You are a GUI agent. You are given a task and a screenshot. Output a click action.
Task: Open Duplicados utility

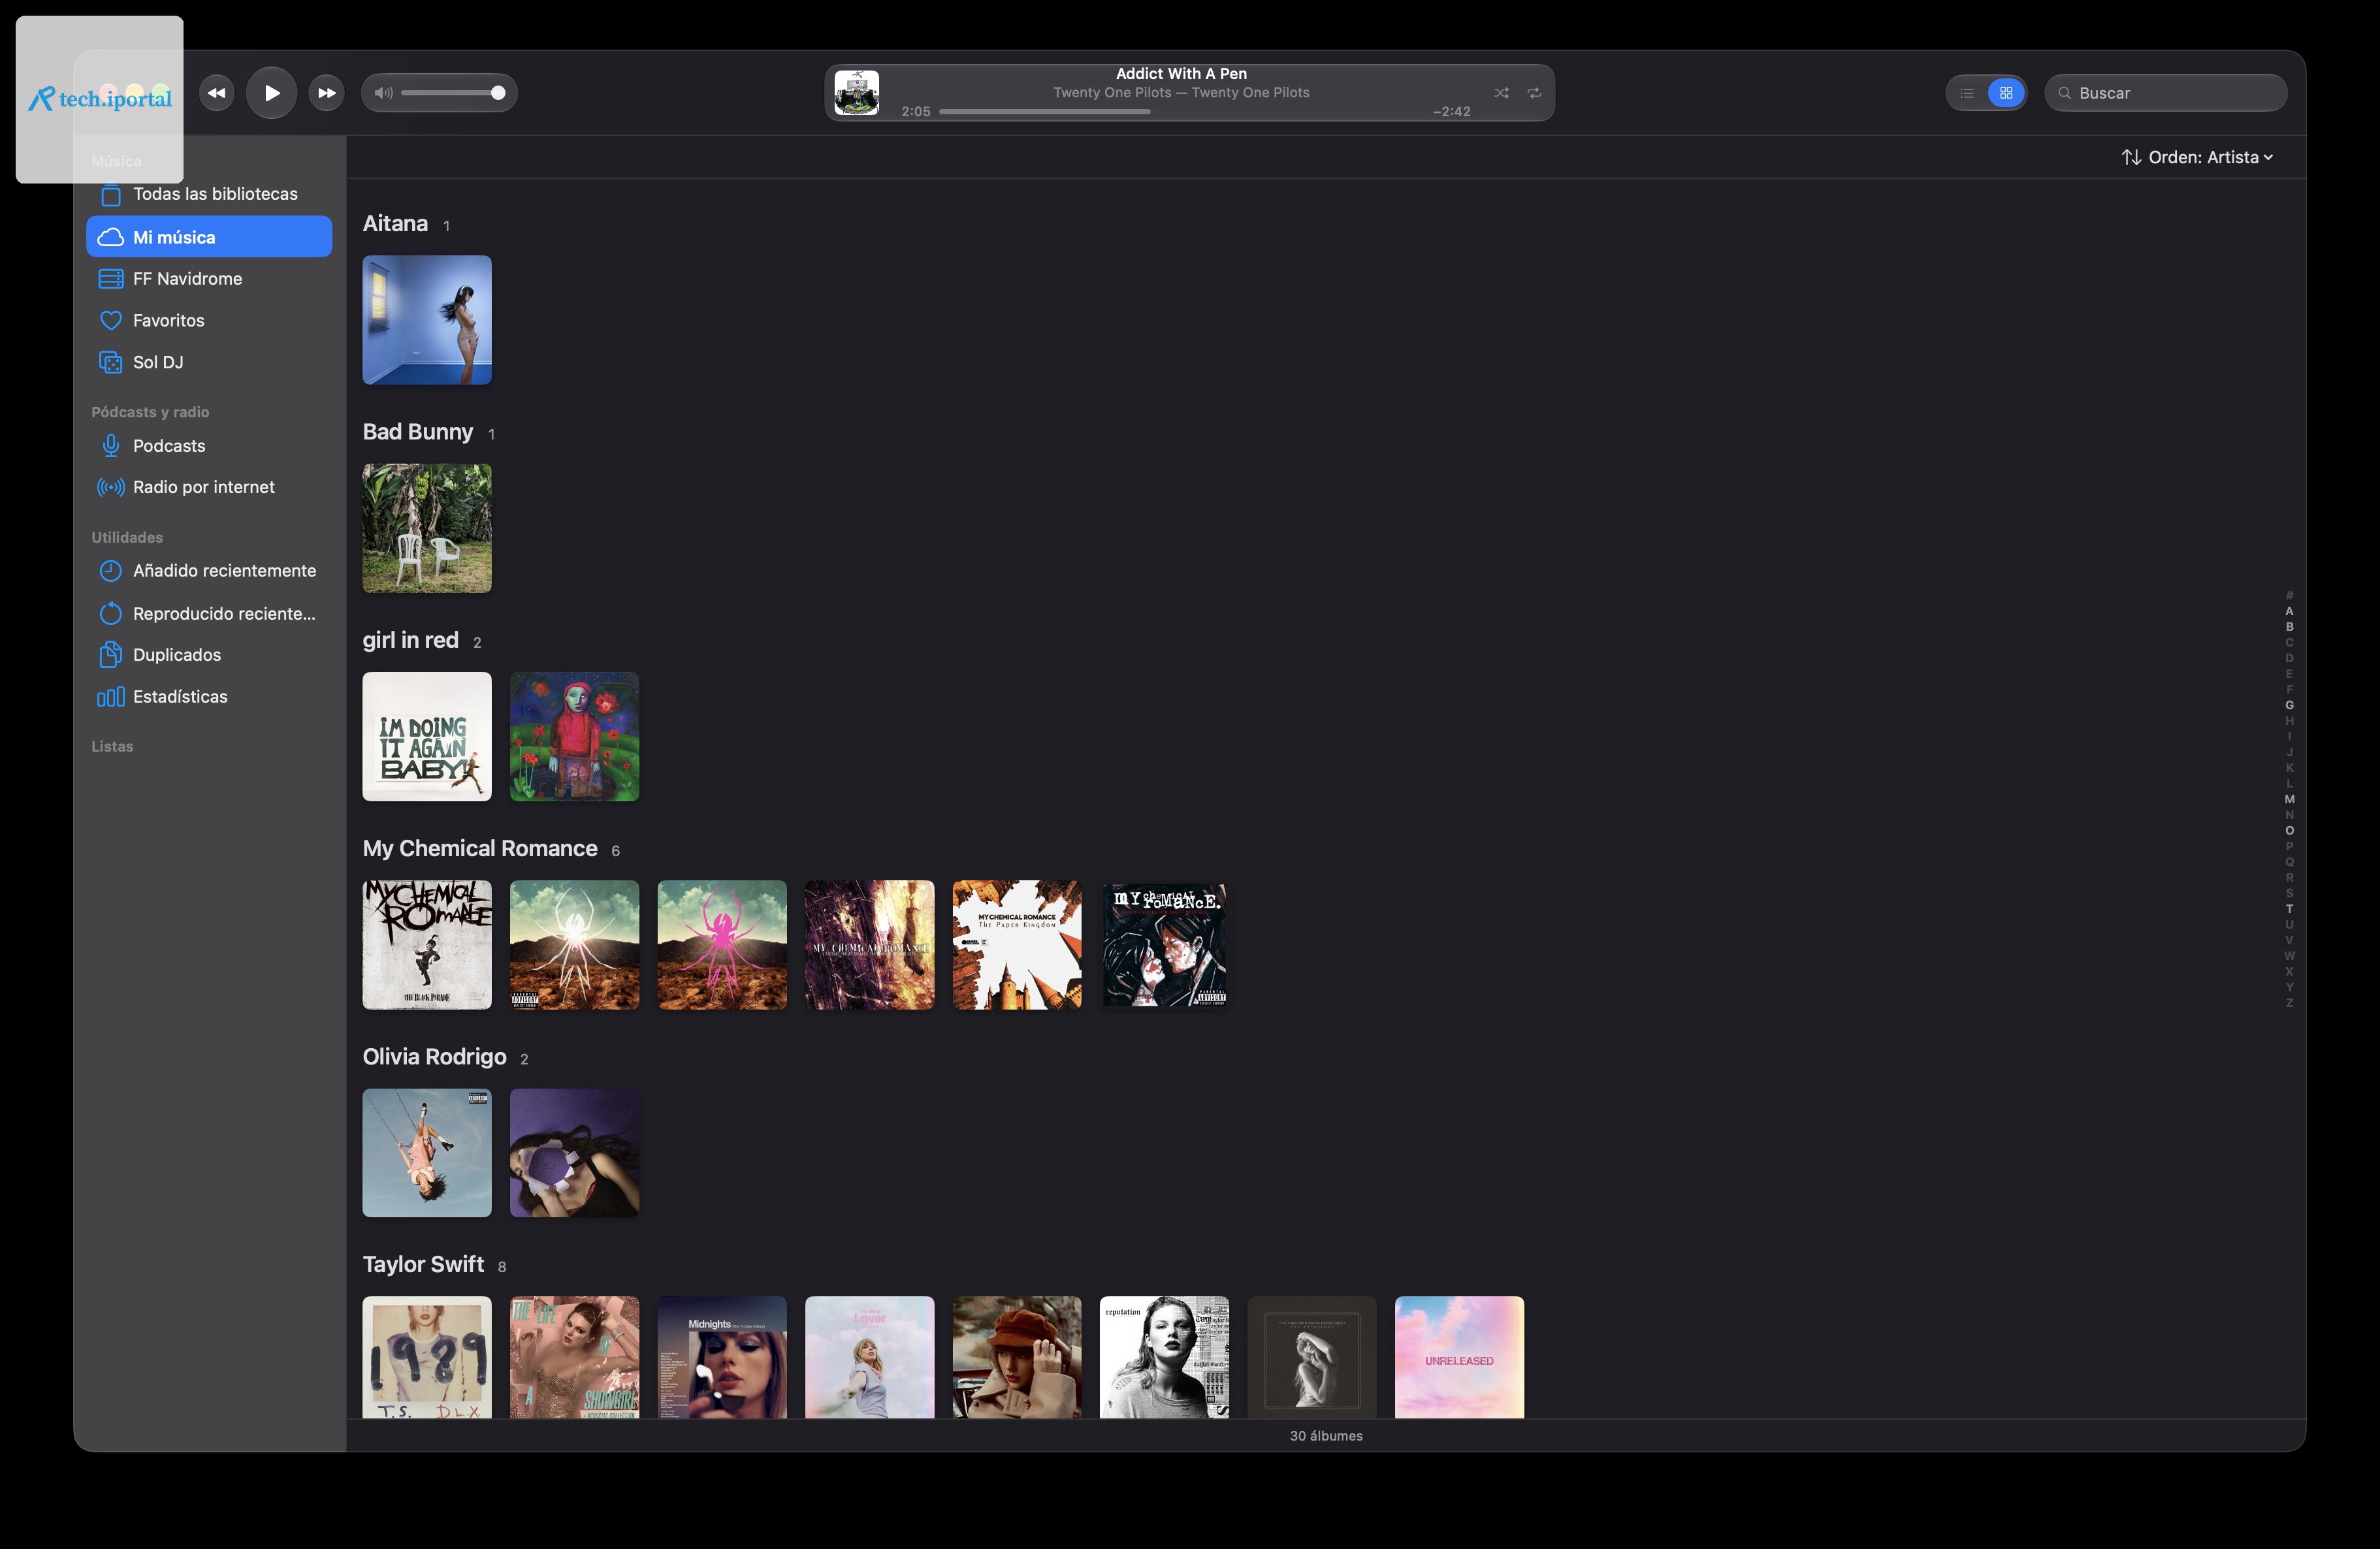[x=209, y=655]
